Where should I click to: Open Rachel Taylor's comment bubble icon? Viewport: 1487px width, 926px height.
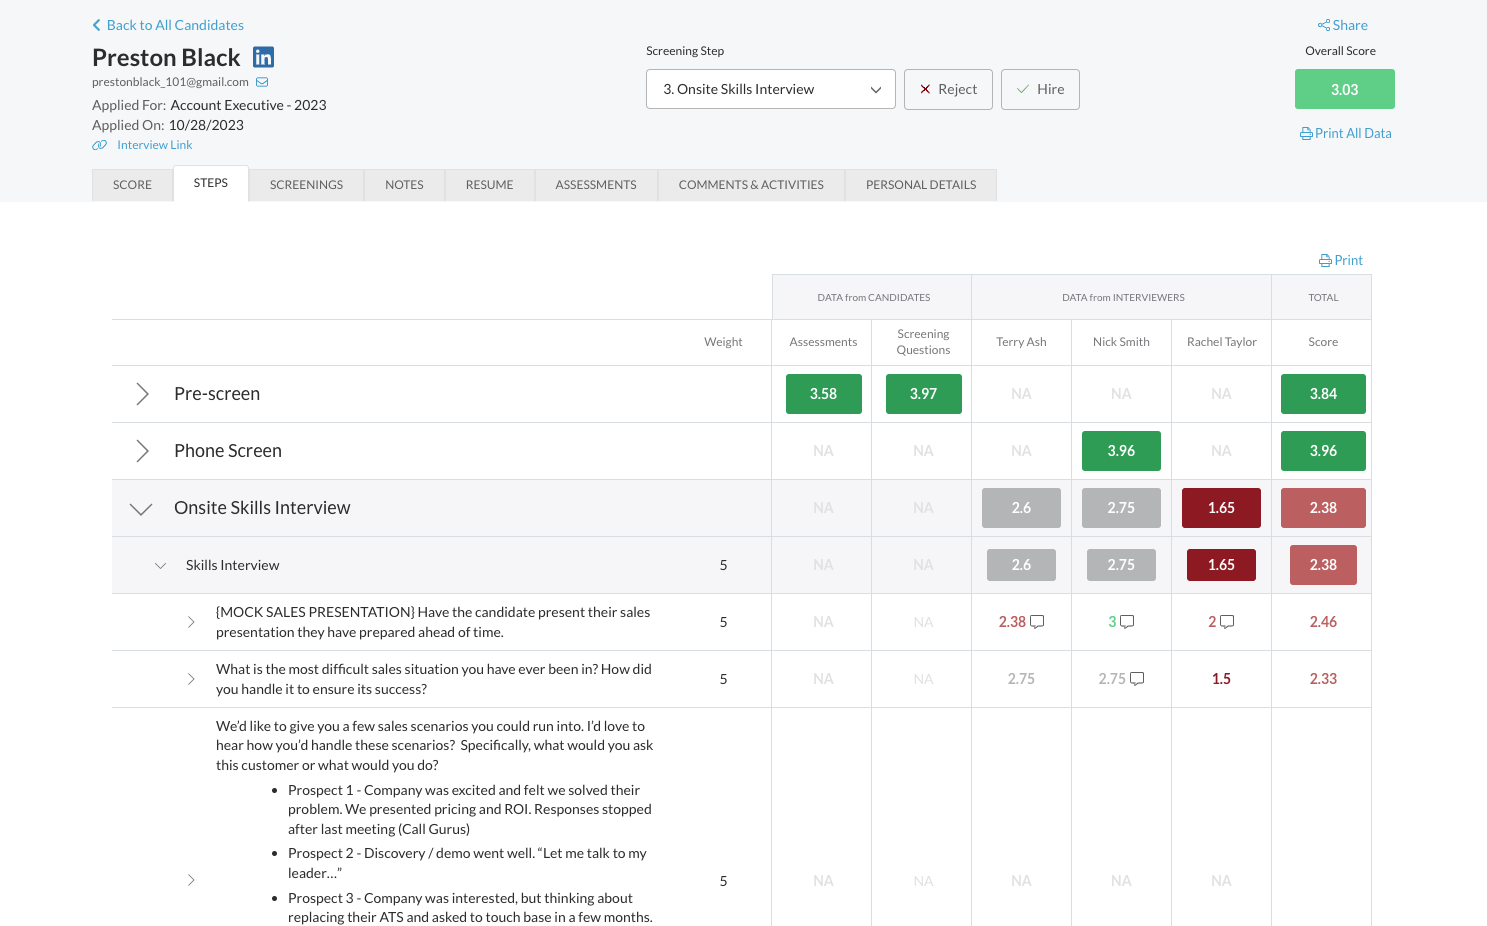click(x=1227, y=622)
